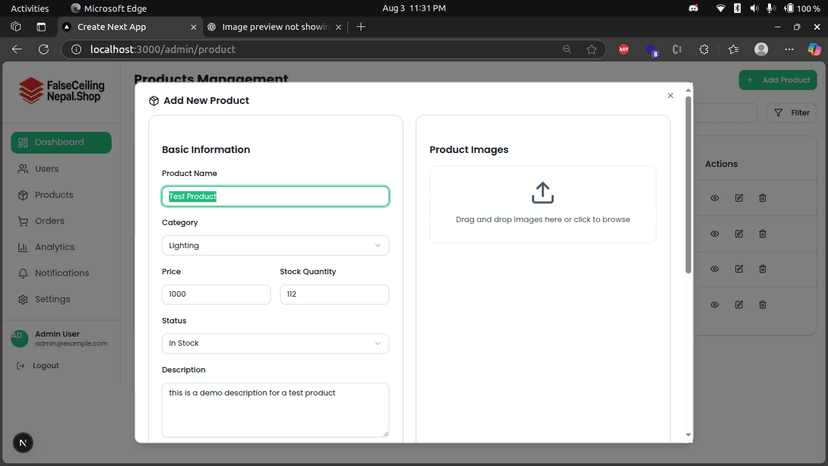Screen dimensions: 828x466
Task: Click the eye icon in the first Actions row
Action: [x=715, y=198]
